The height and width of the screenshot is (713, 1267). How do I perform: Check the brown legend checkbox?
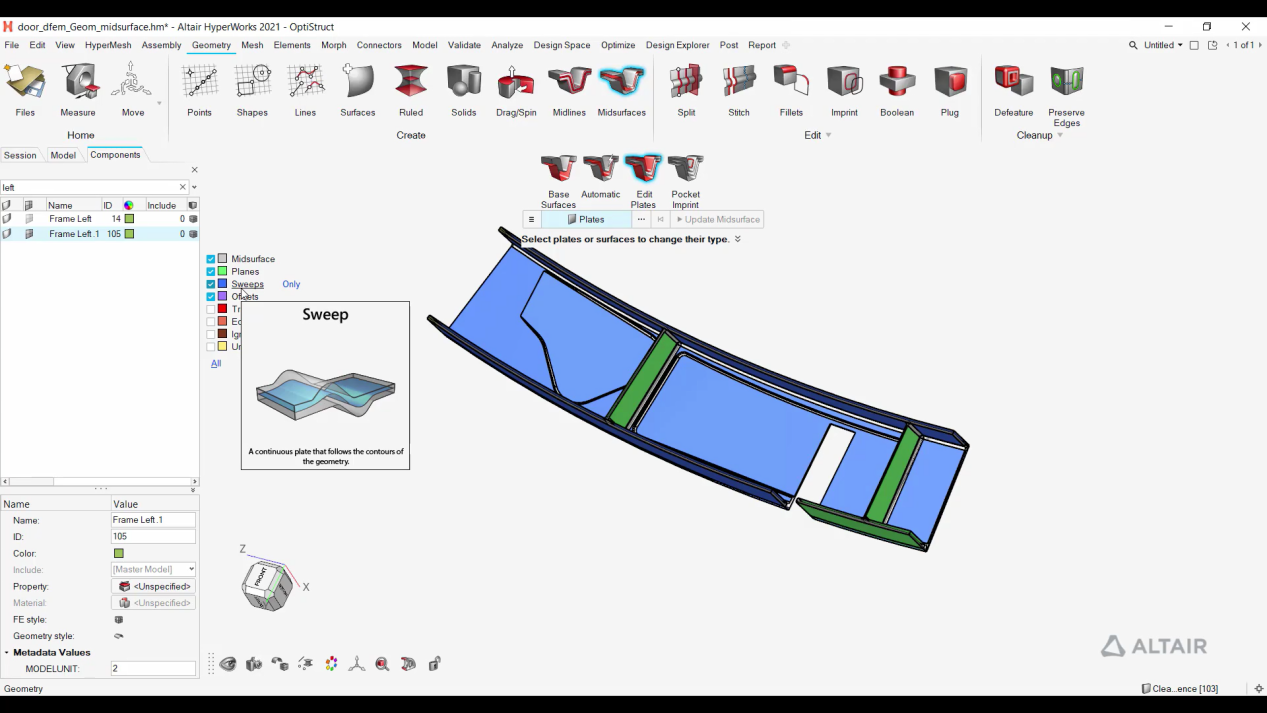point(211,334)
